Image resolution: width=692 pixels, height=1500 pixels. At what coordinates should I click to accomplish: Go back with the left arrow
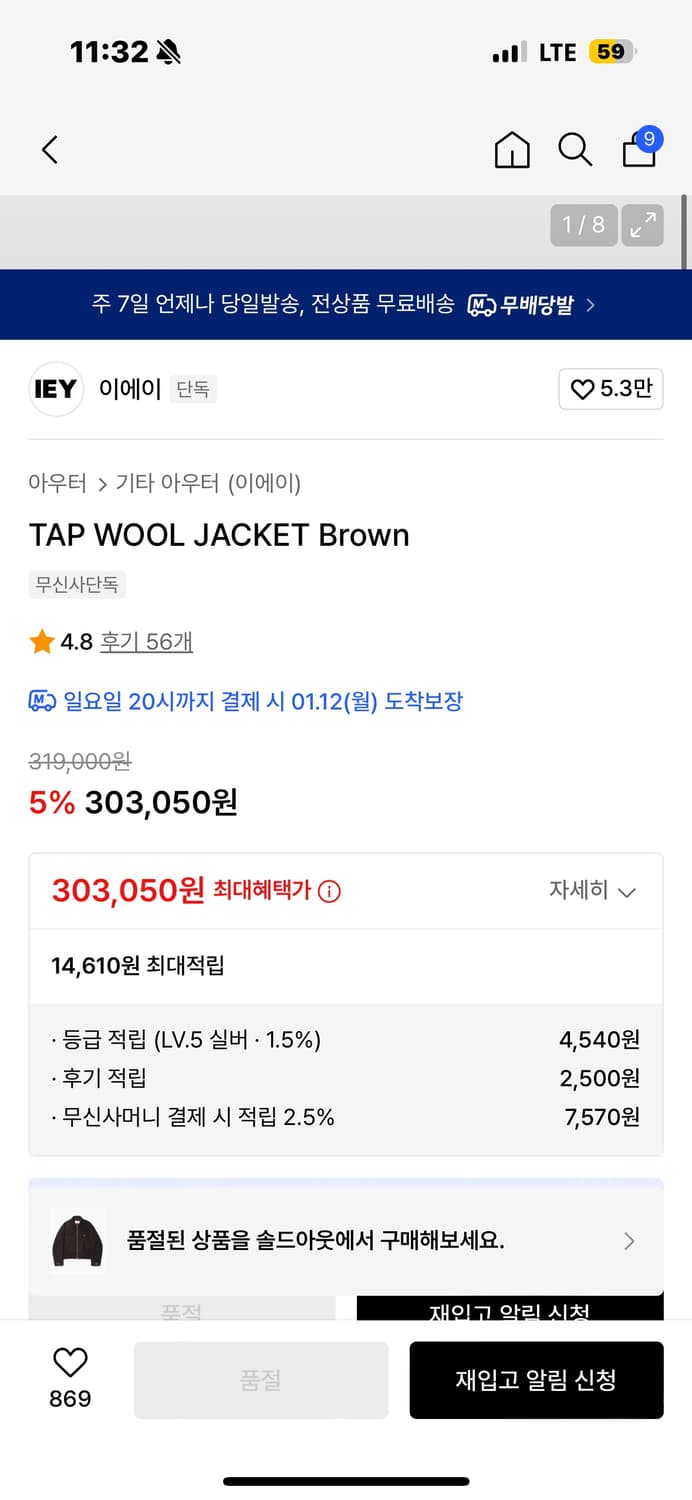tap(50, 149)
